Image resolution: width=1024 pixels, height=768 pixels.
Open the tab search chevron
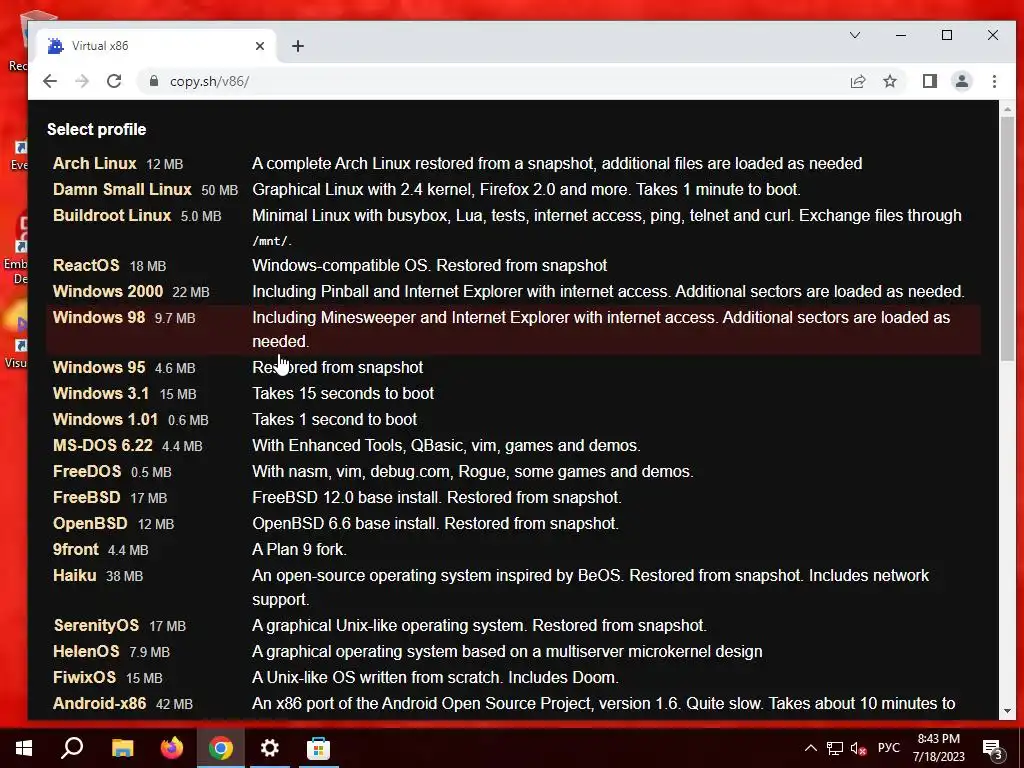click(855, 35)
